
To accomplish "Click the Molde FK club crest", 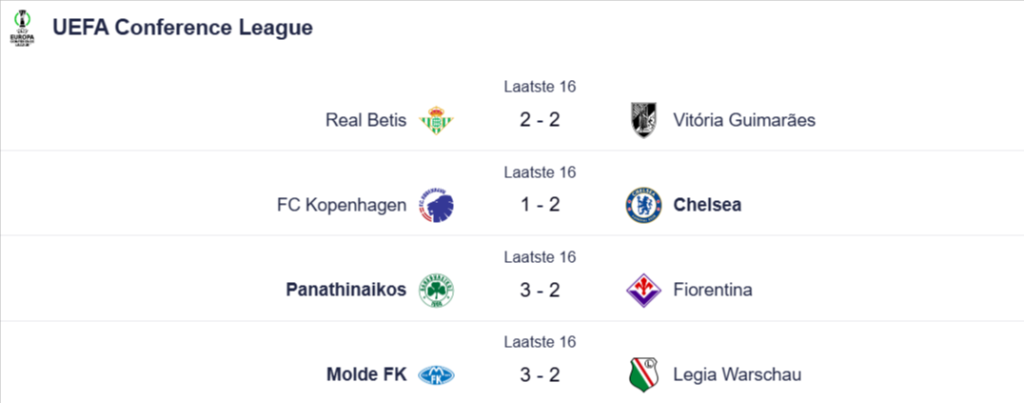I will 437,375.
